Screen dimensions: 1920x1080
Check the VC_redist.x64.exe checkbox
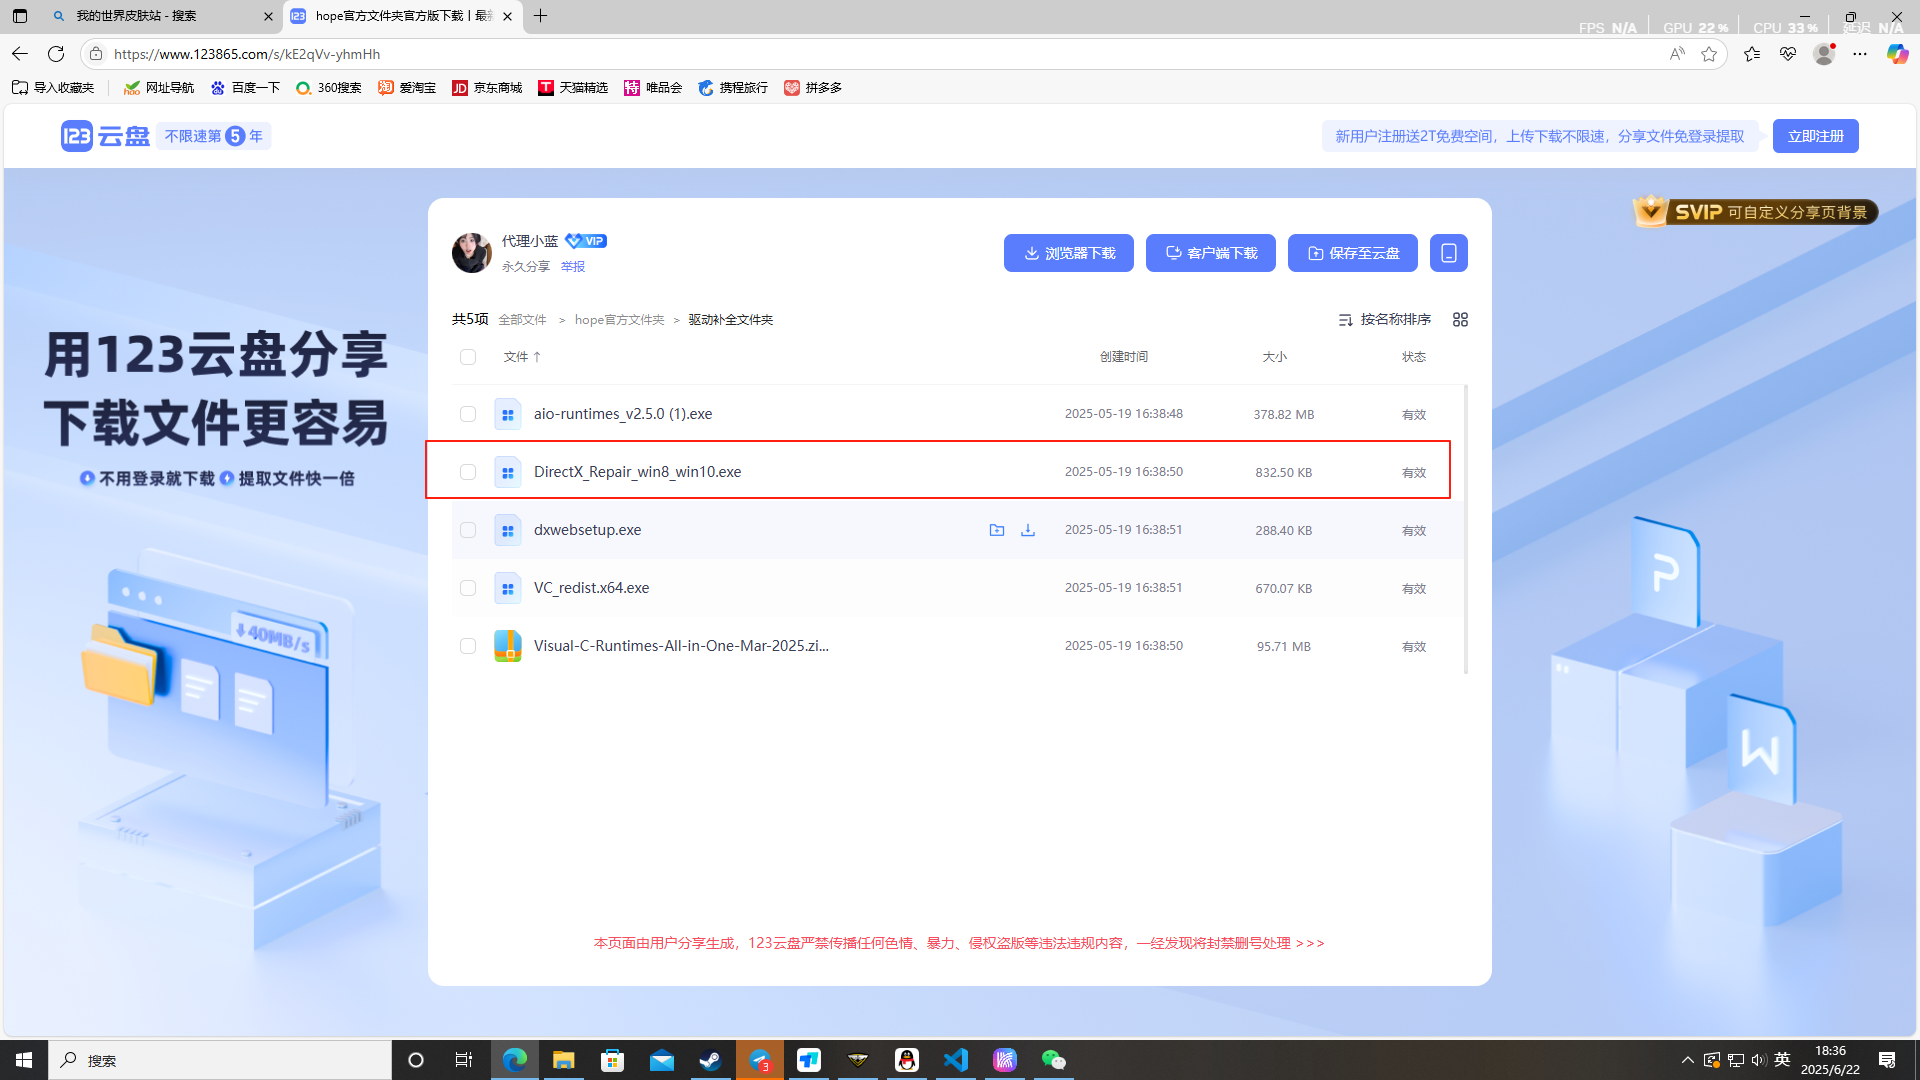[x=468, y=588]
